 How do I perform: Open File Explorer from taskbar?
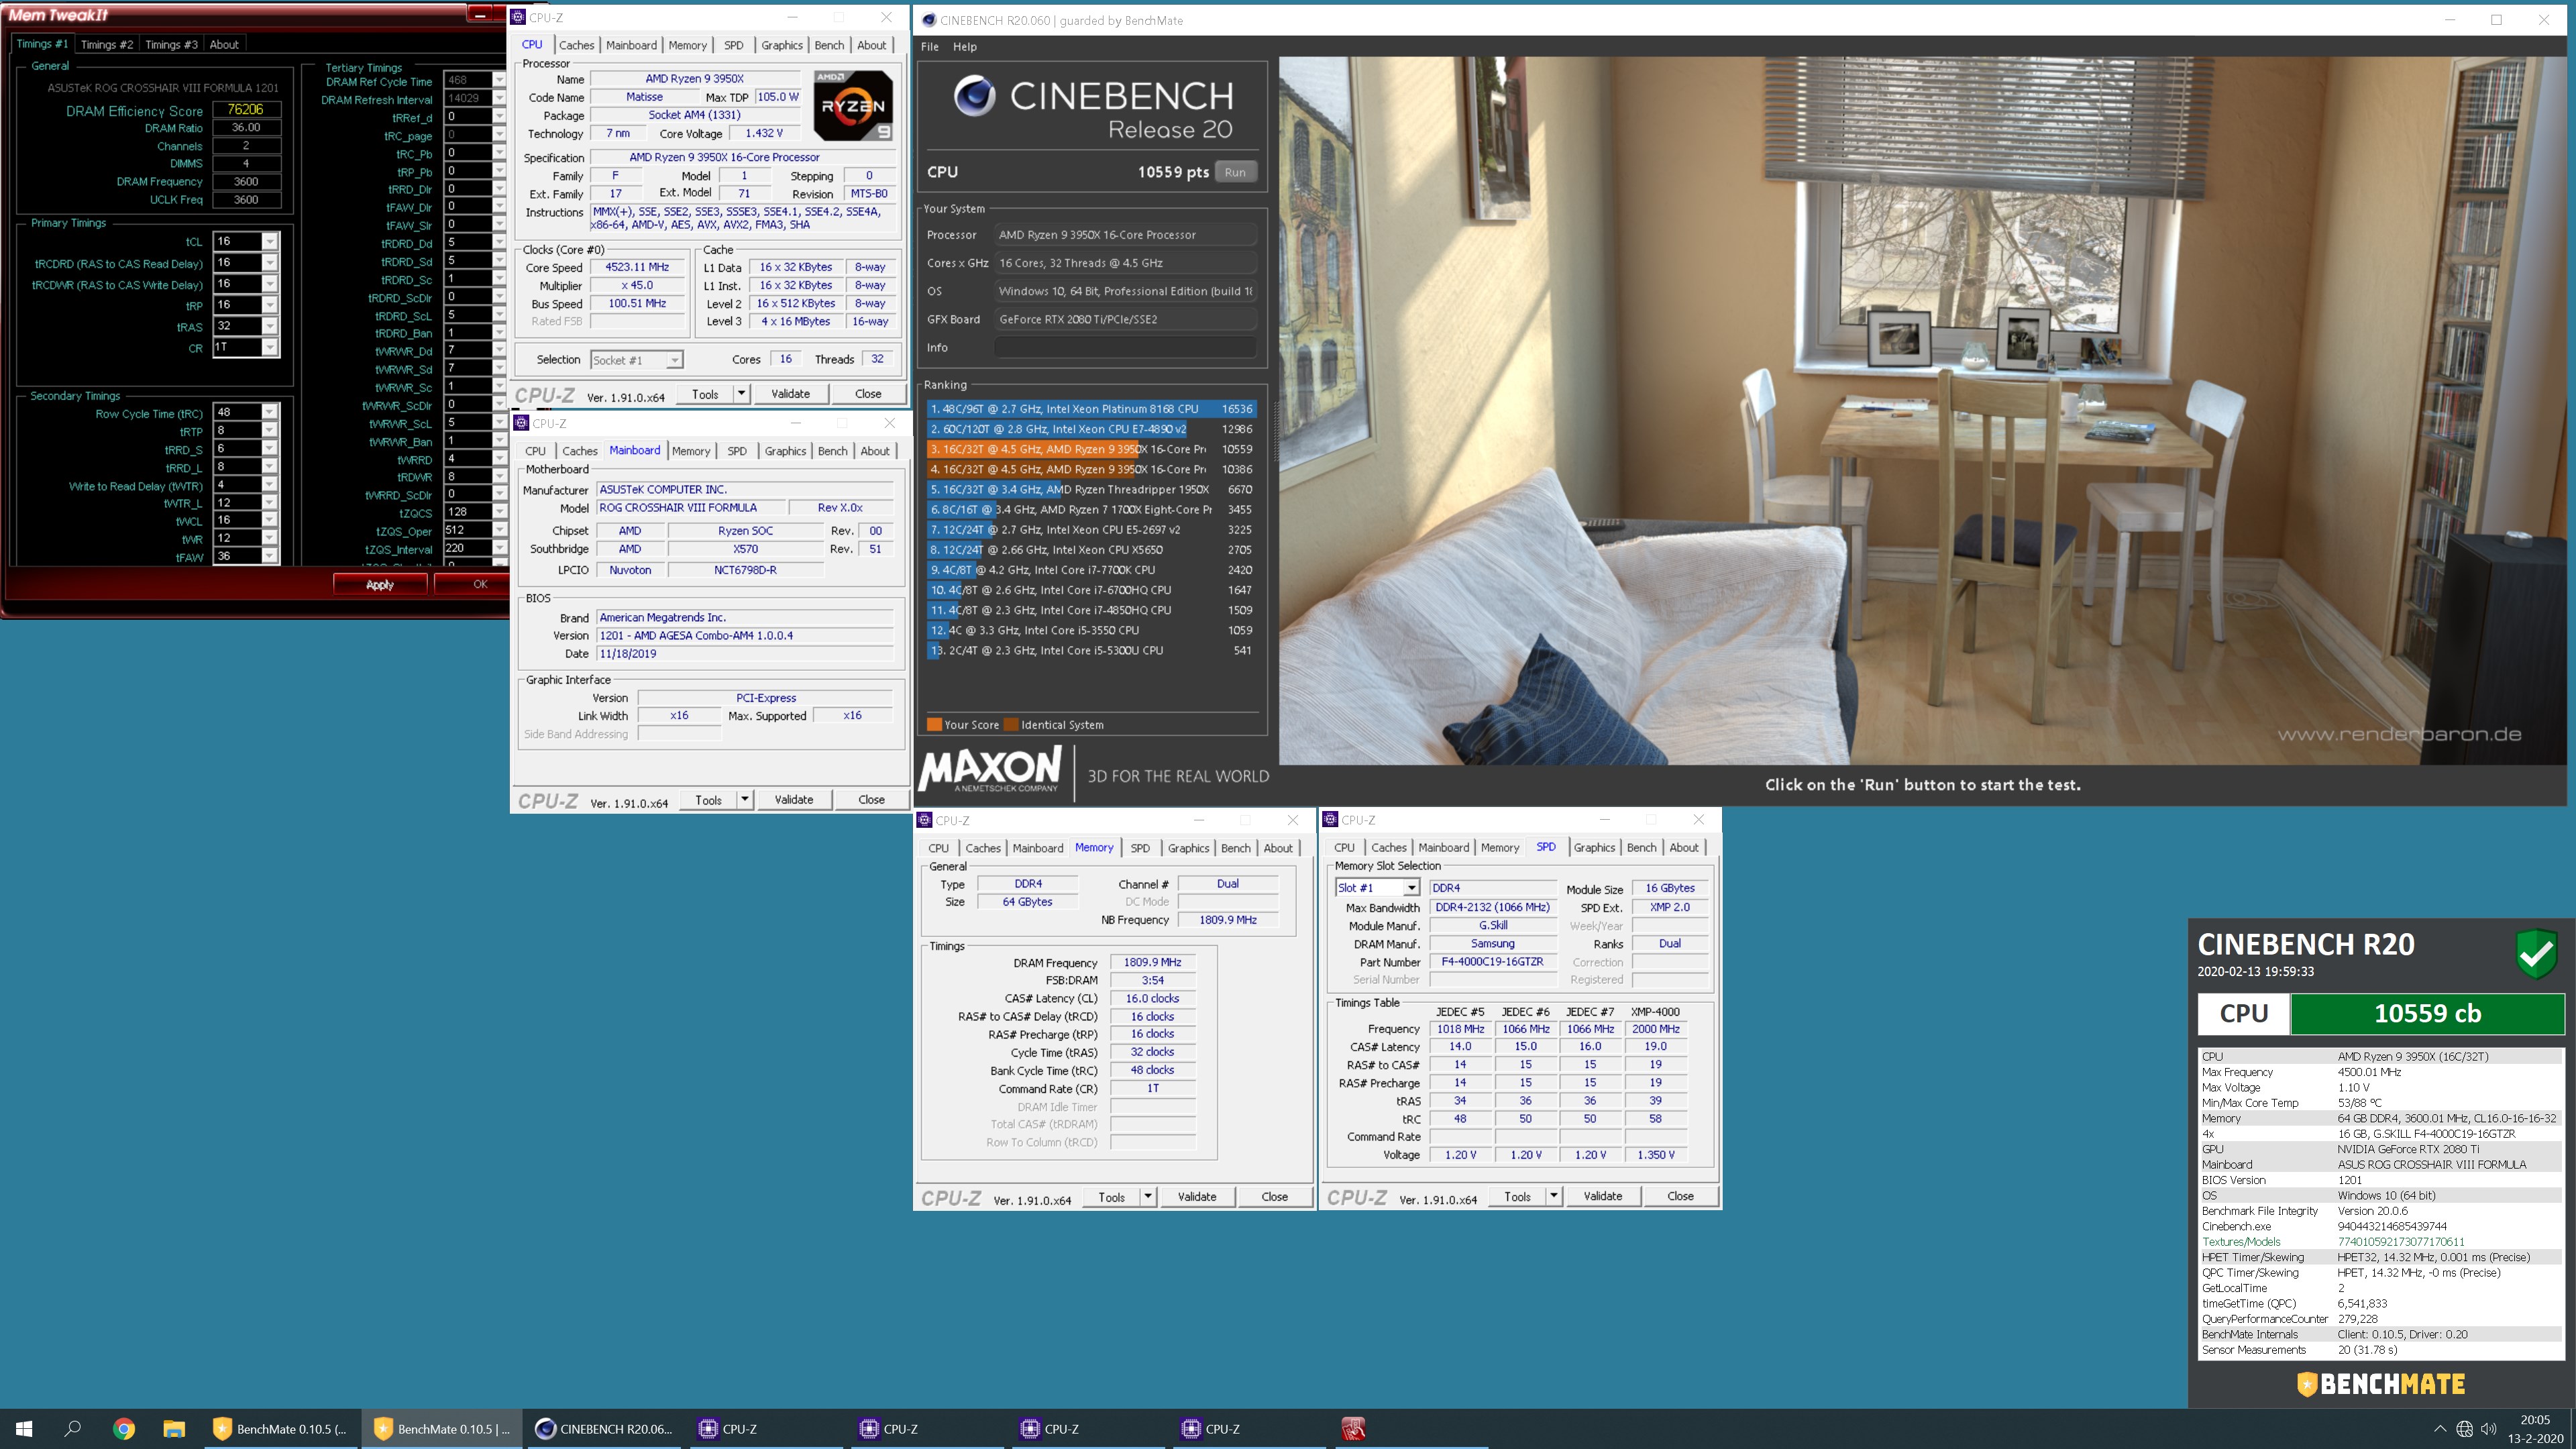tap(174, 1429)
